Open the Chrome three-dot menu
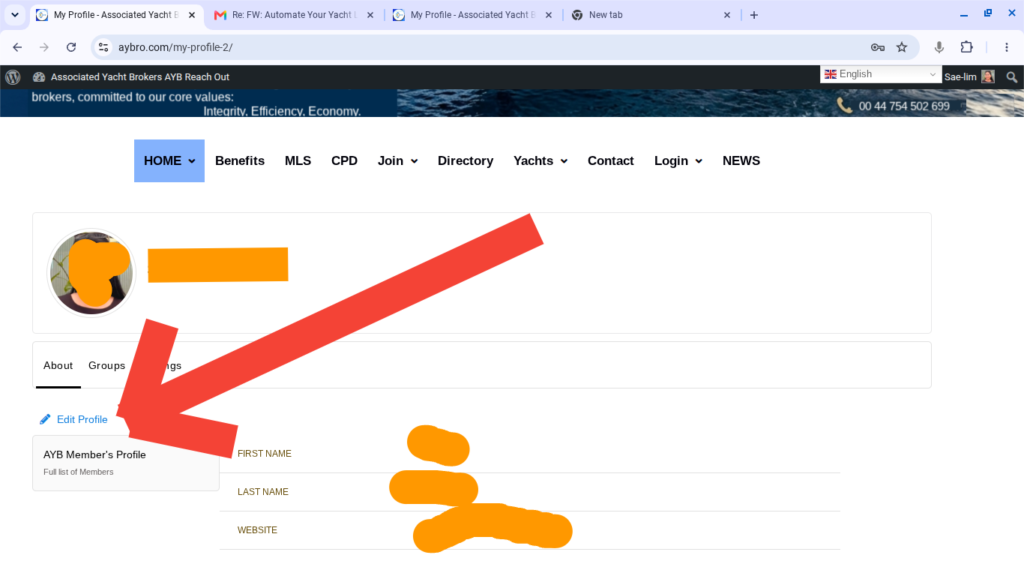This screenshot has height=576, width=1024. click(1006, 47)
